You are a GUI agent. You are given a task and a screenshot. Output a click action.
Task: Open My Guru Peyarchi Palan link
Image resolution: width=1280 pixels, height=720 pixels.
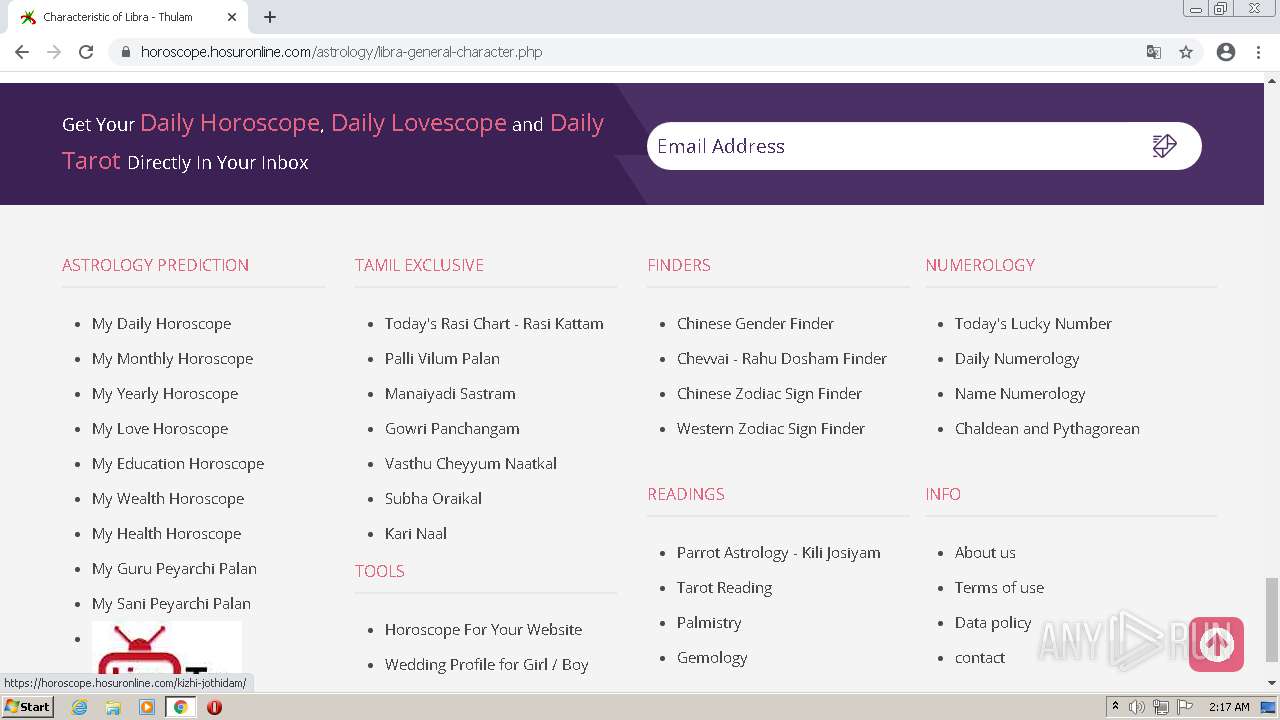(x=174, y=568)
